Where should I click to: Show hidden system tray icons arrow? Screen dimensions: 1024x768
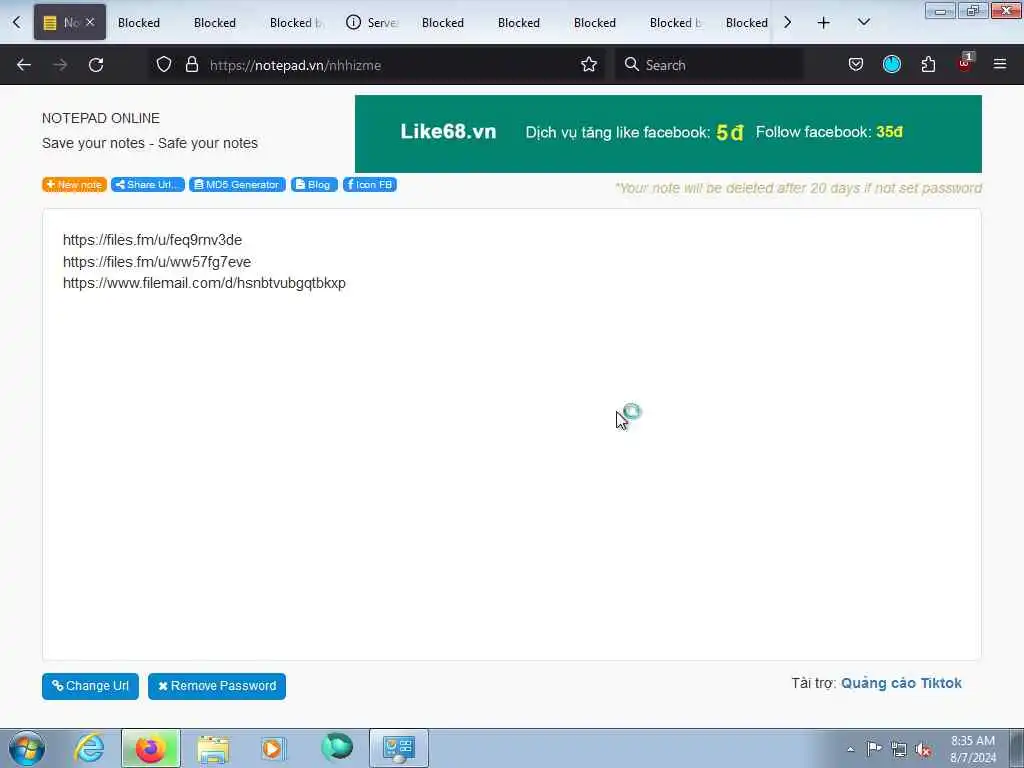(850, 749)
